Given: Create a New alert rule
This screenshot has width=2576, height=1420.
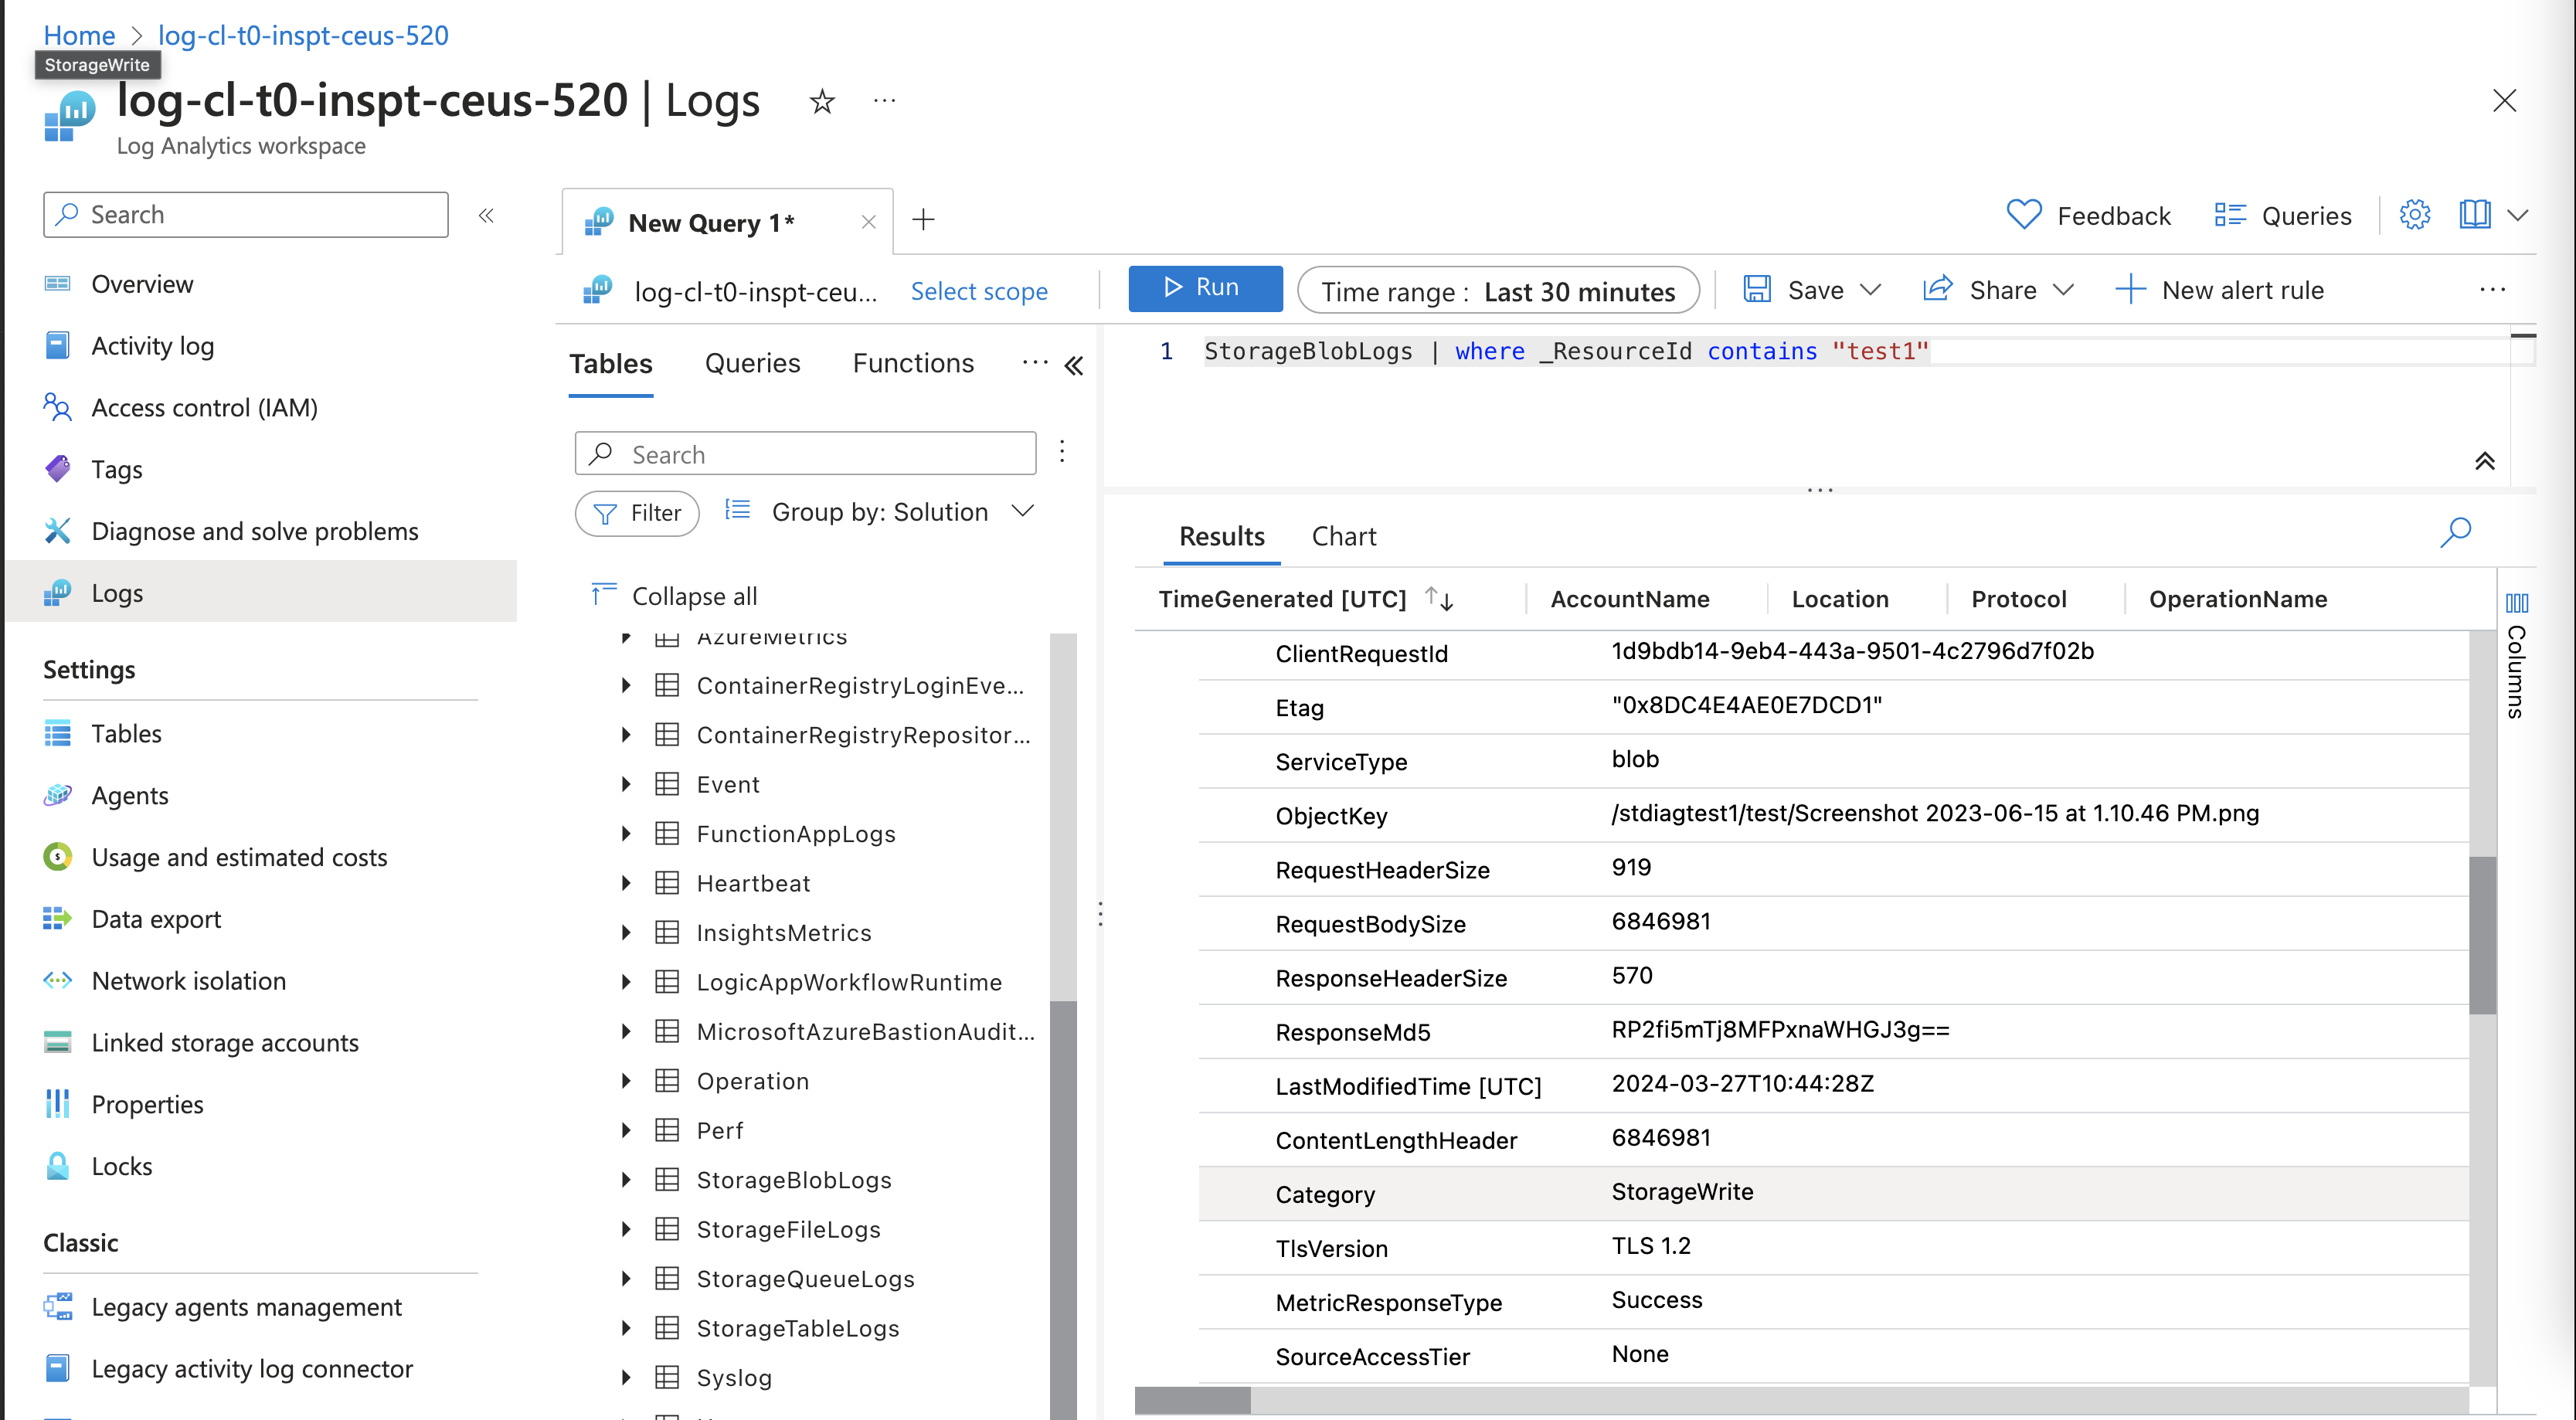Looking at the screenshot, I should pos(2220,290).
